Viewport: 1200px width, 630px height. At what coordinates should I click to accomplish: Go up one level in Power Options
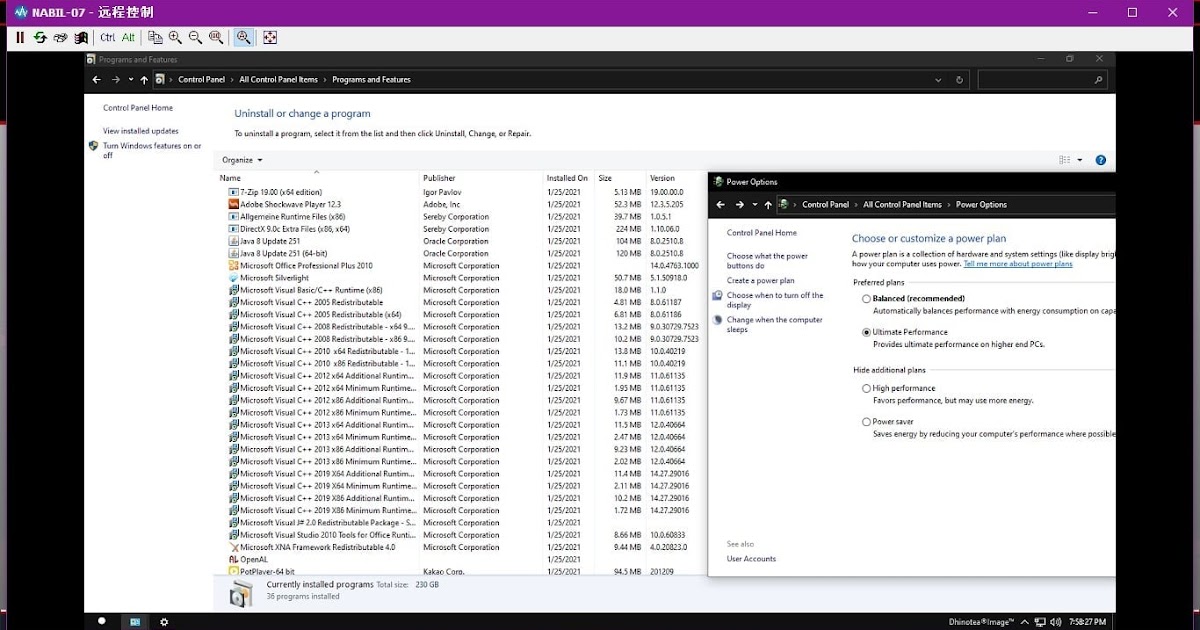(768, 205)
